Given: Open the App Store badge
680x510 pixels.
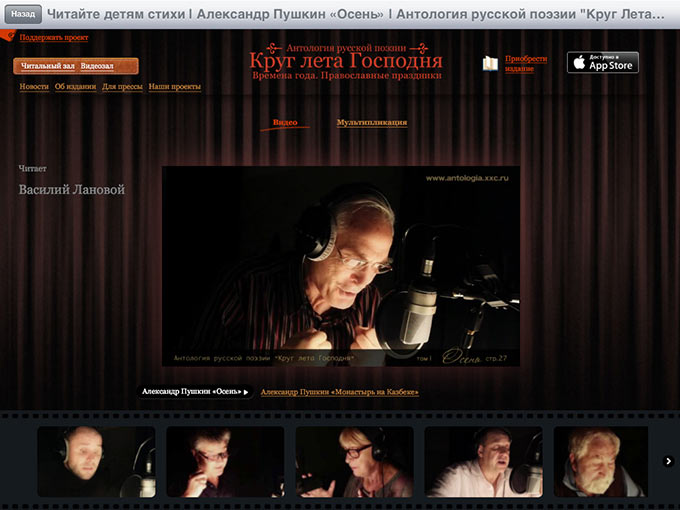Looking at the screenshot, I should click(603, 62).
